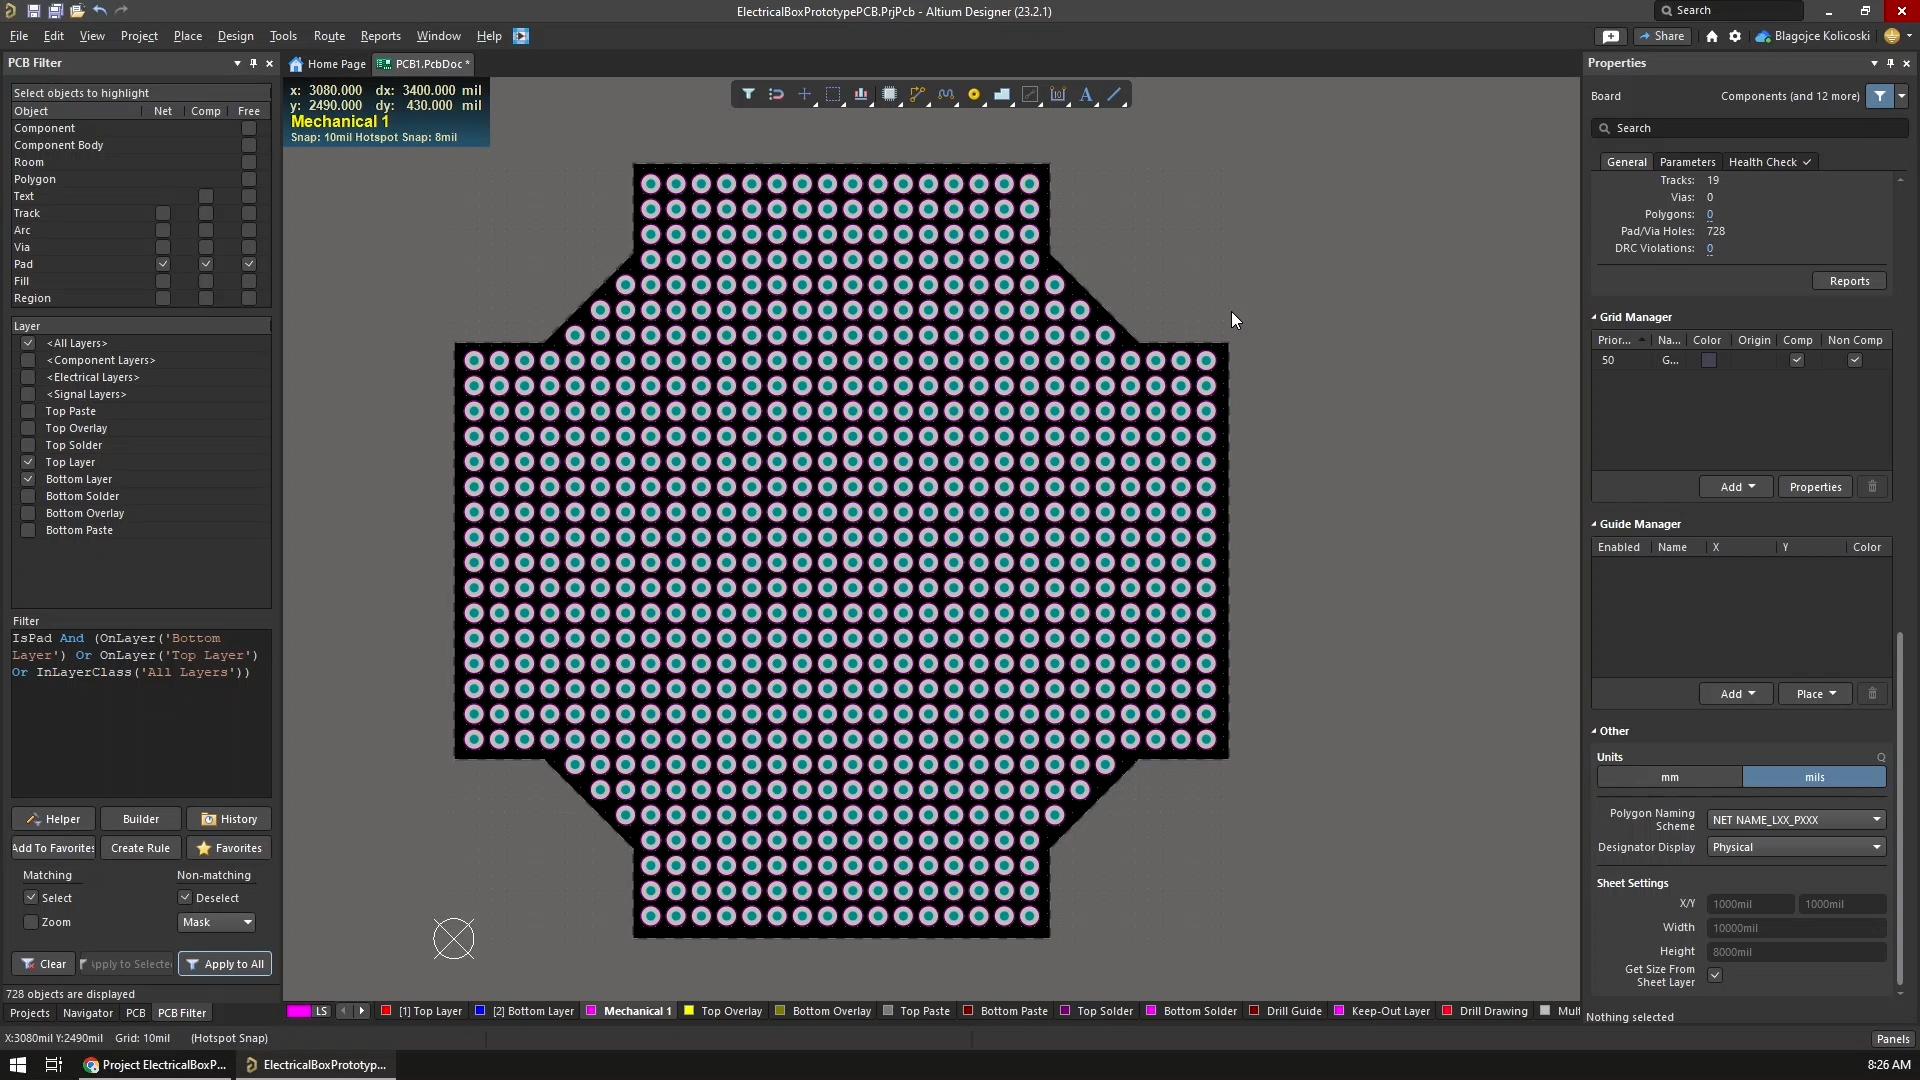Click the selection filter funnel in Active Bar
Image resolution: width=1920 pixels, height=1080 pixels.
coord(748,94)
